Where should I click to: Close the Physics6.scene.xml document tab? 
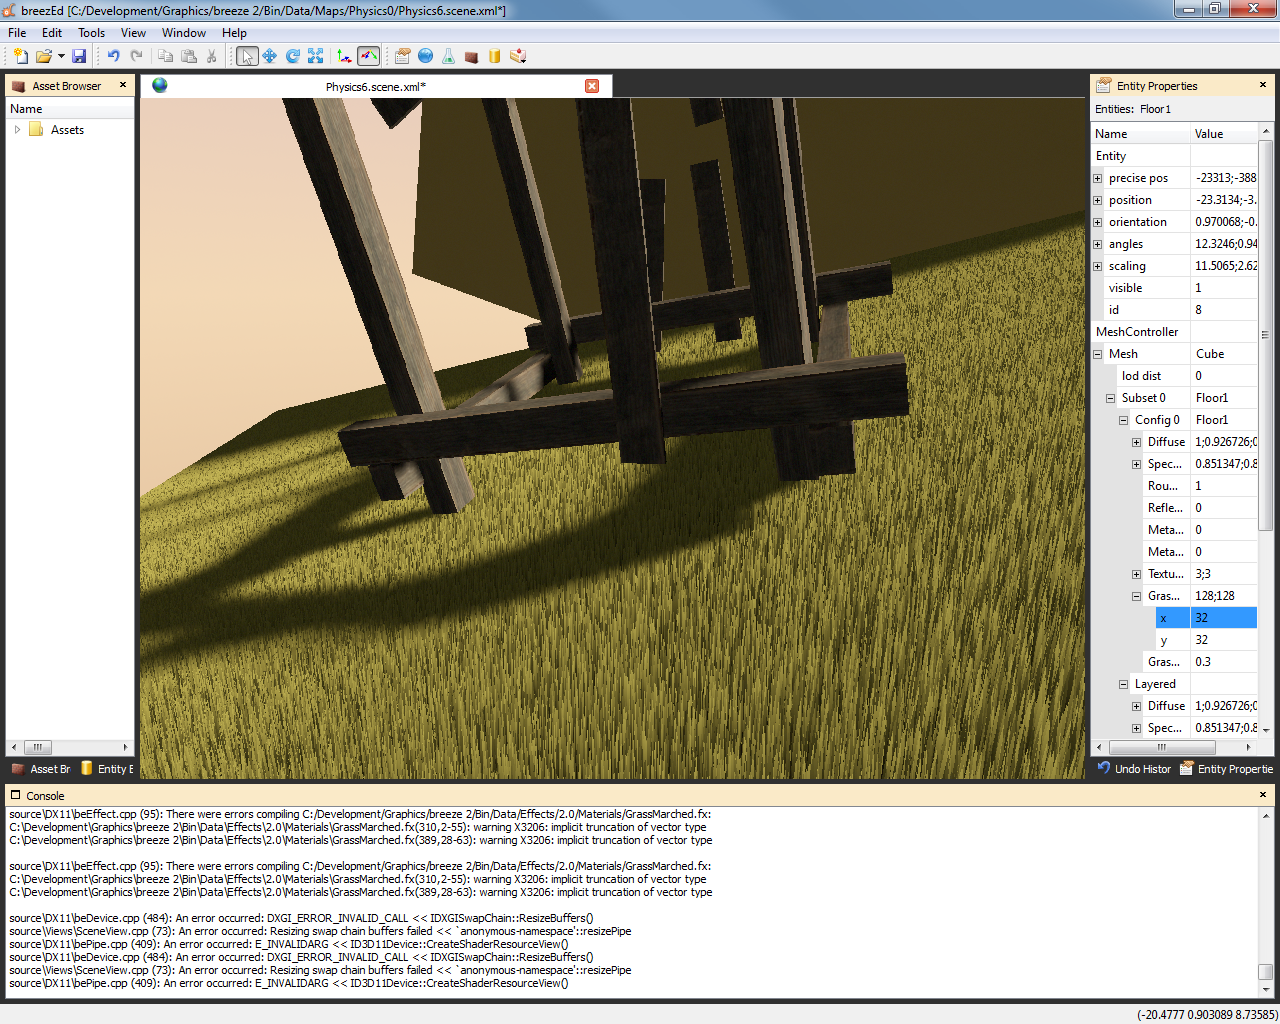(x=592, y=86)
